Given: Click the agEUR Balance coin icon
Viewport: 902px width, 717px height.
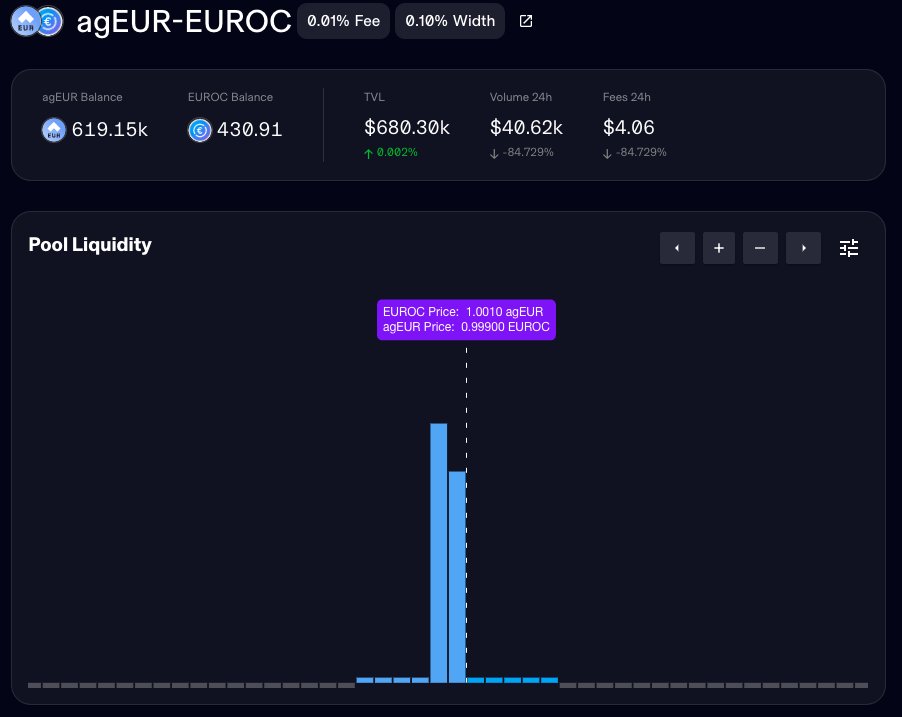Looking at the screenshot, I should tap(53, 130).
